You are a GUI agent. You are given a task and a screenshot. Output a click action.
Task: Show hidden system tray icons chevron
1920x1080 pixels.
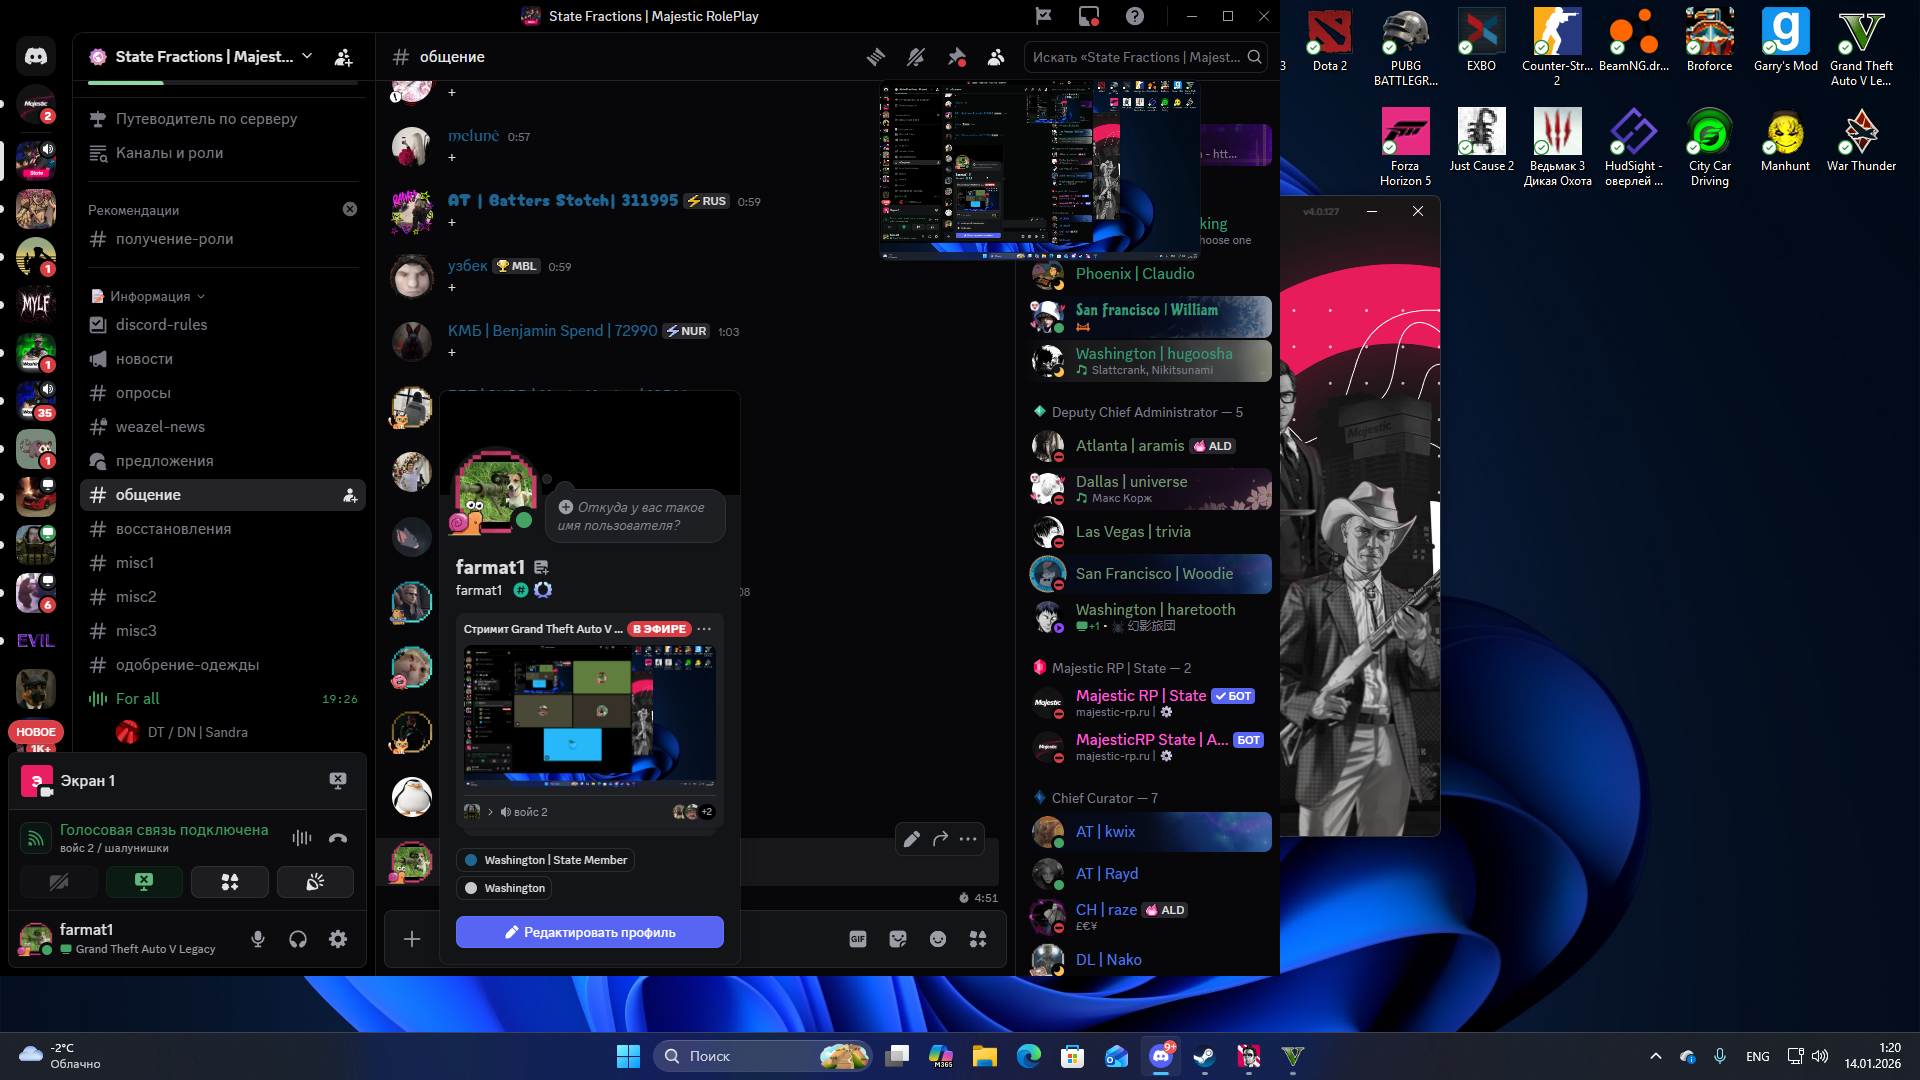(x=1656, y=1056)
